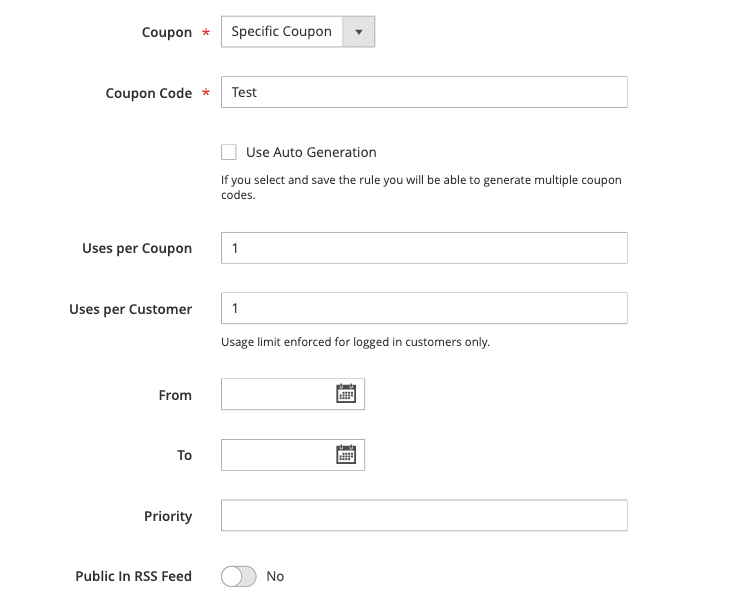Open the To date calendar picker

click(x=346, y=454)
